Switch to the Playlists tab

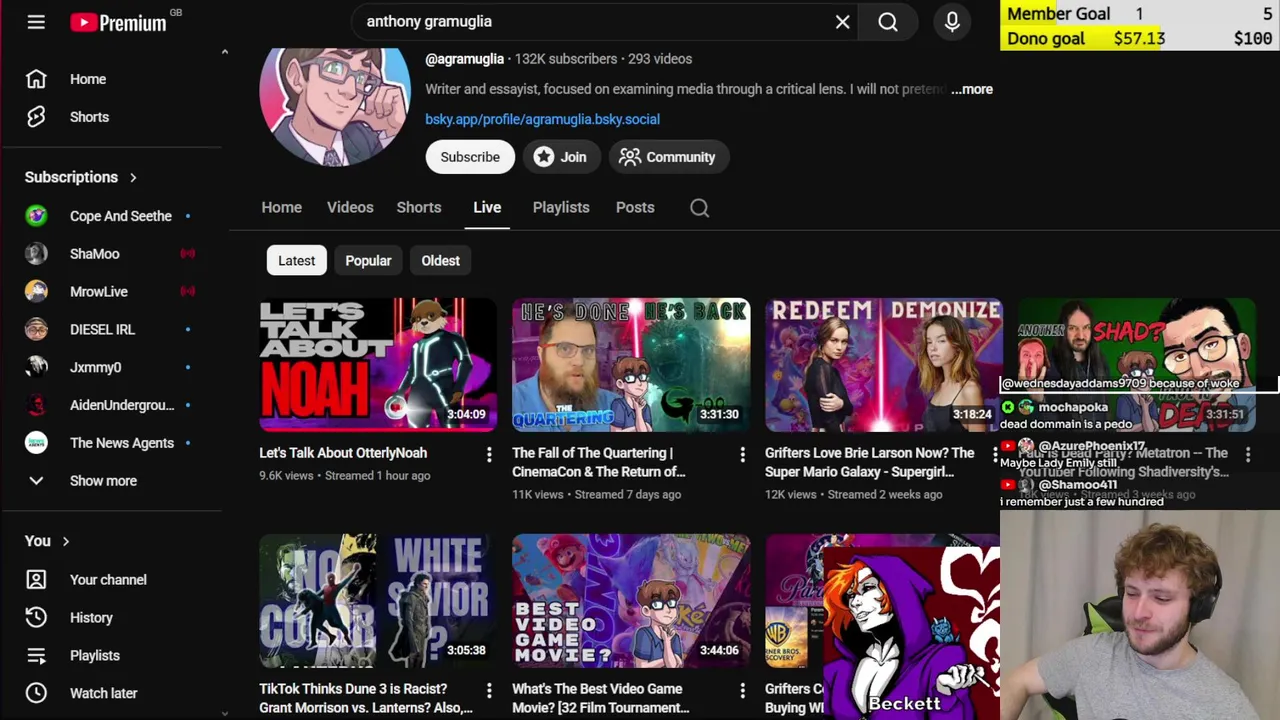(x=561, y=207)
